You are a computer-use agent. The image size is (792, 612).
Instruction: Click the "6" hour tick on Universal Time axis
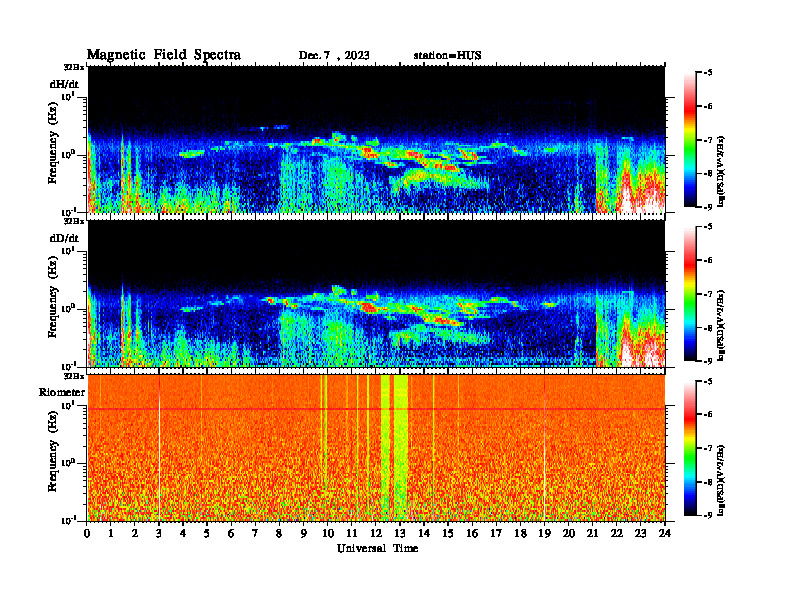pyautogui.click(x=231, y=533)
